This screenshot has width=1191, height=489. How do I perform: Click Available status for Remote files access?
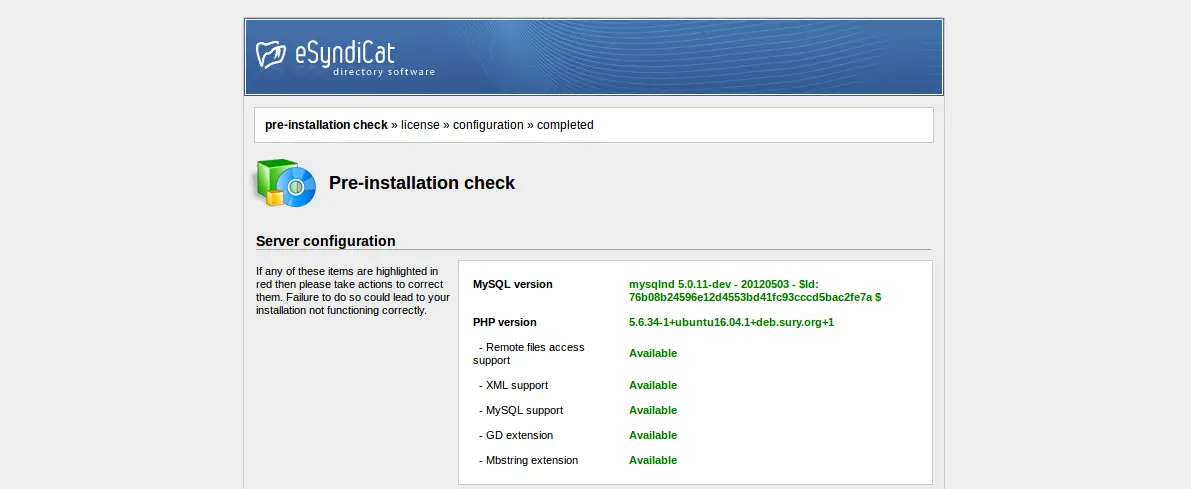652,353
